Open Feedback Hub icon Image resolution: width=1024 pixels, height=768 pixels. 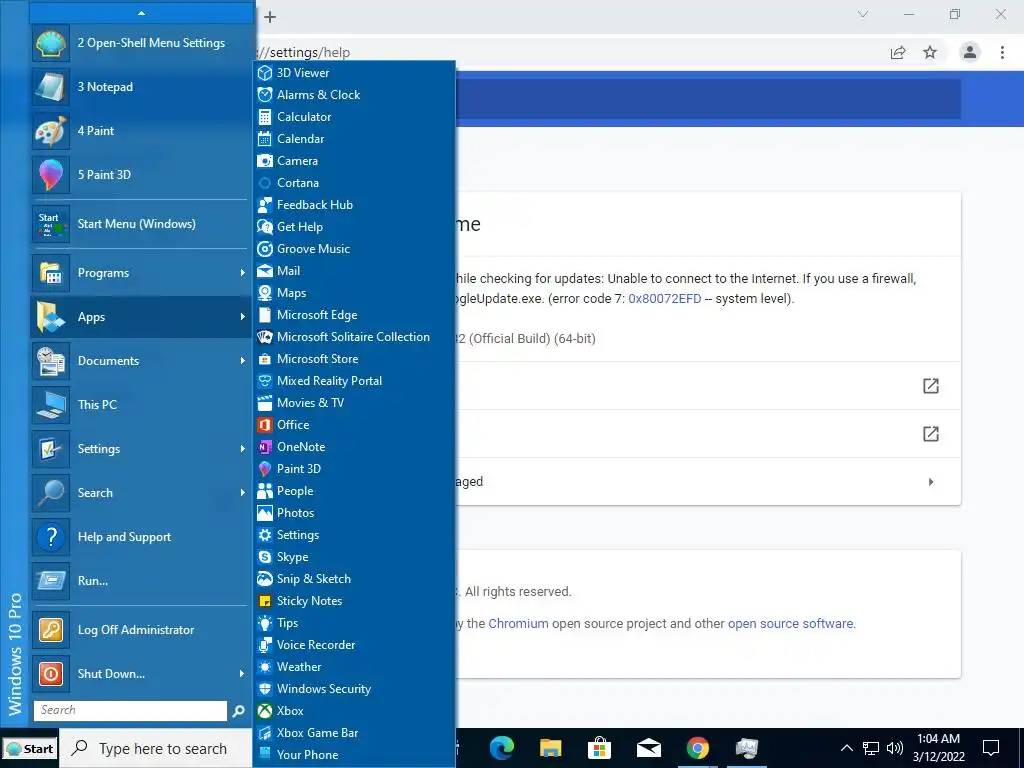click(264, 204)
